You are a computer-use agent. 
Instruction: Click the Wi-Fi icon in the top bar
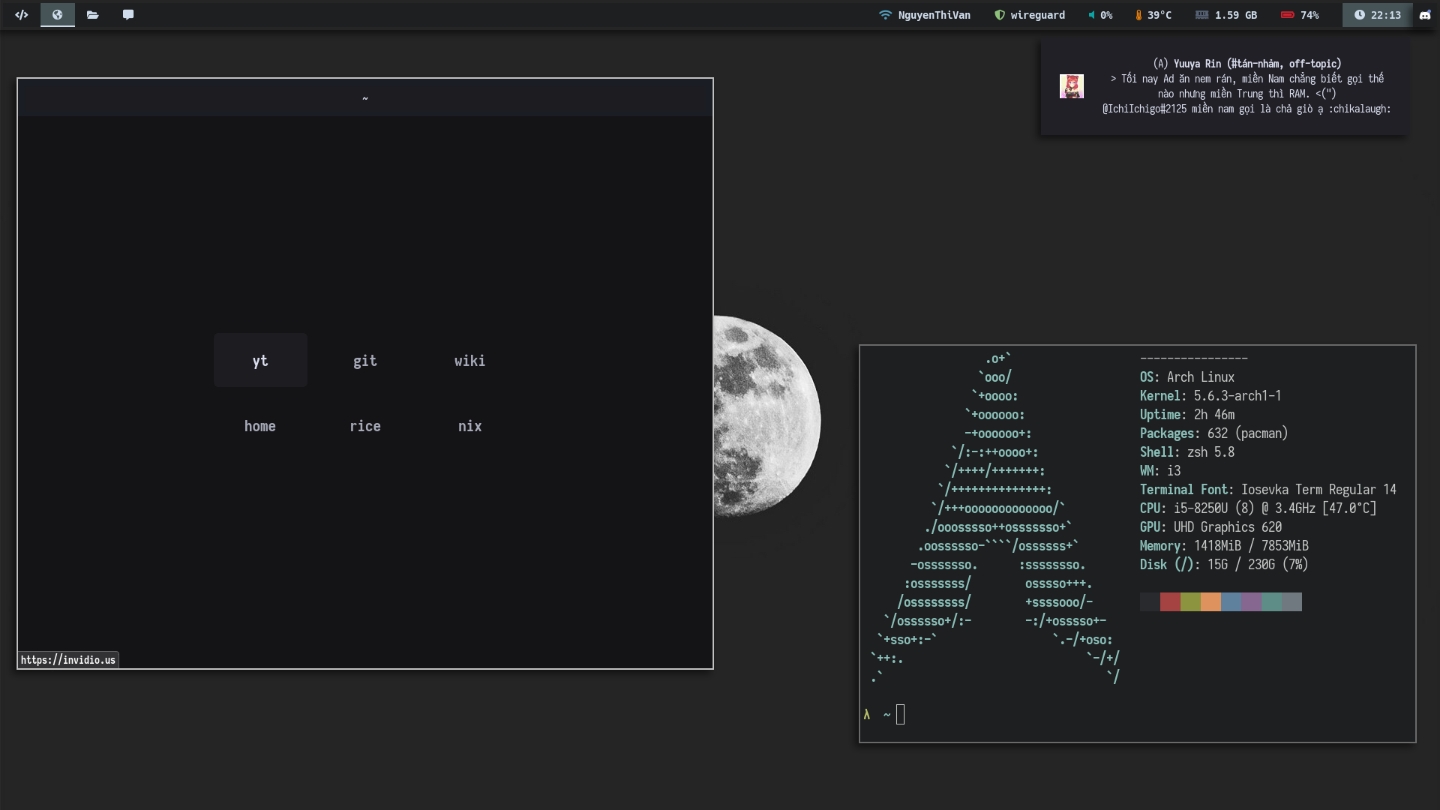click(885, 15)
